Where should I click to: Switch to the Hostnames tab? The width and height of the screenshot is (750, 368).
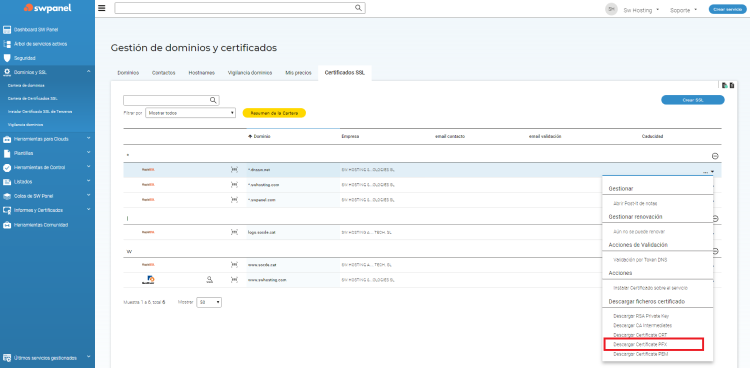[x=201, y=73]
